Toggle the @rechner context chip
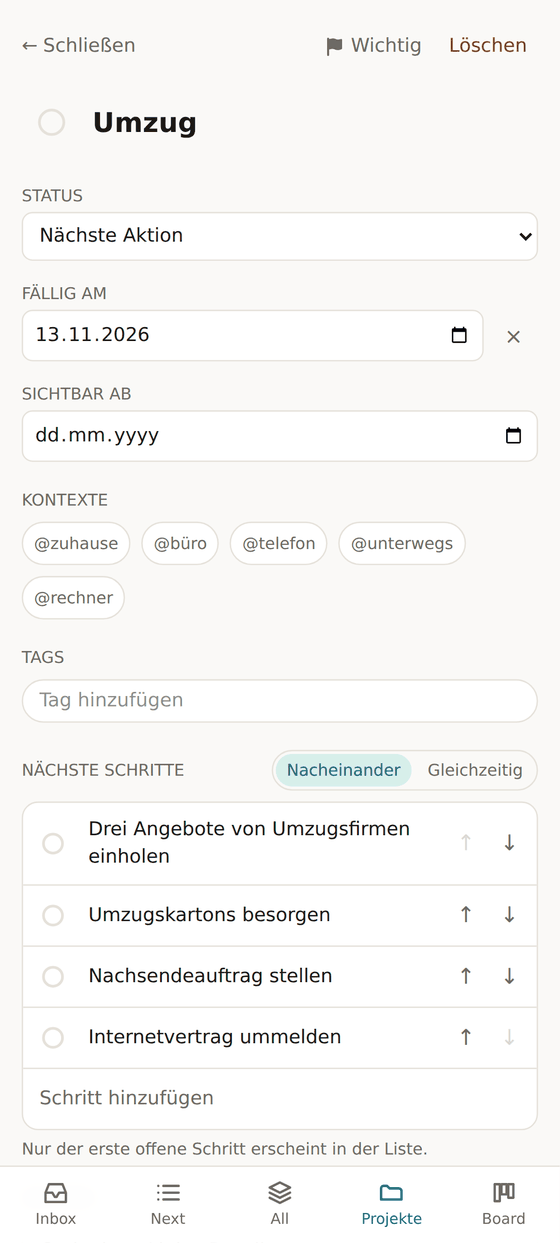 coord(74,598)
